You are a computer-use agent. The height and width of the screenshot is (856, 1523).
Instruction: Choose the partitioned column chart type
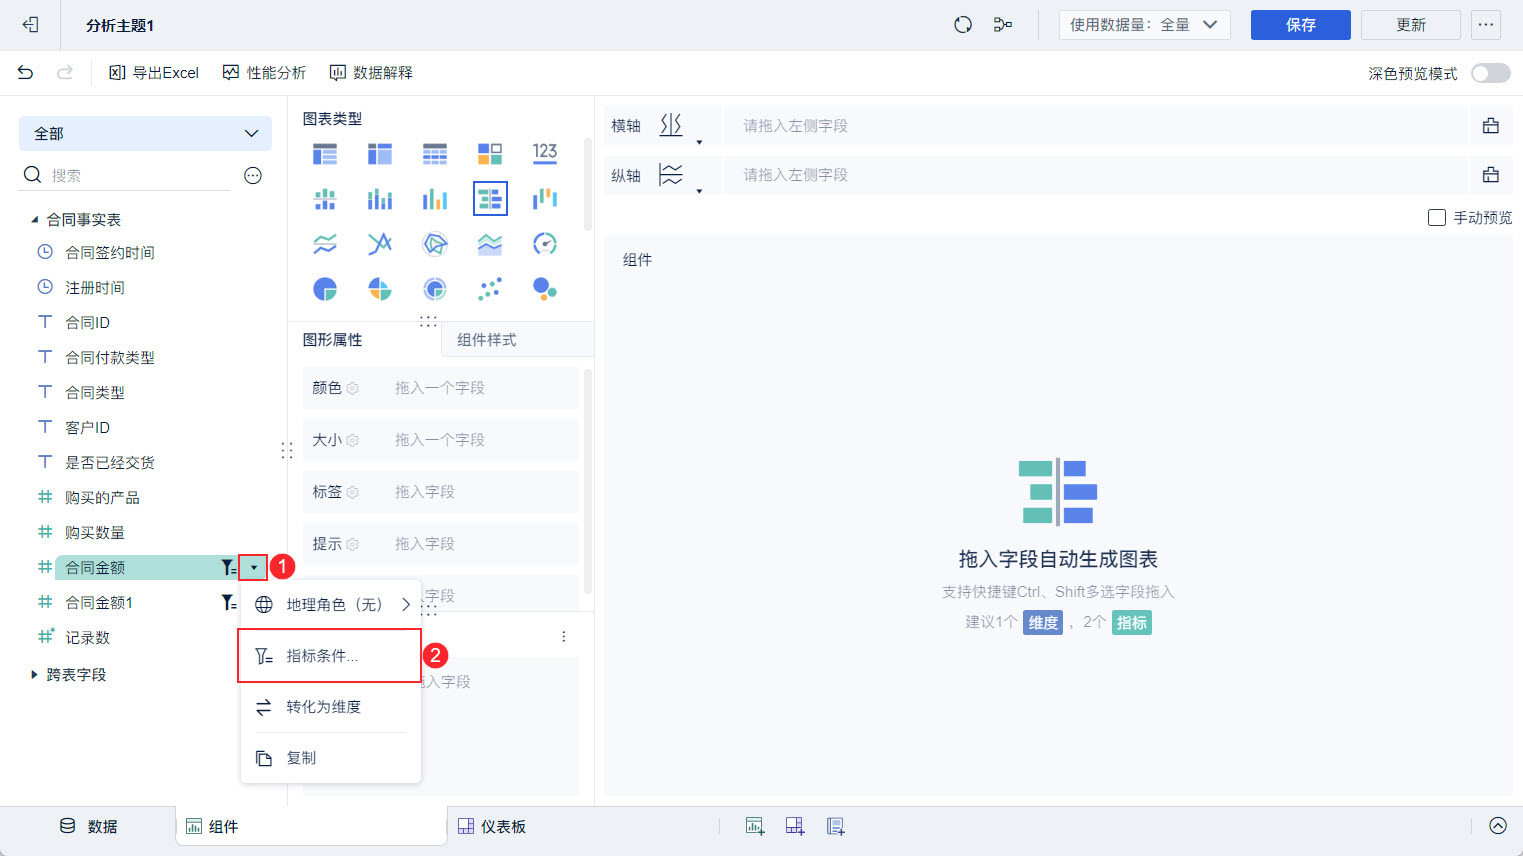(x=325, y=199)
